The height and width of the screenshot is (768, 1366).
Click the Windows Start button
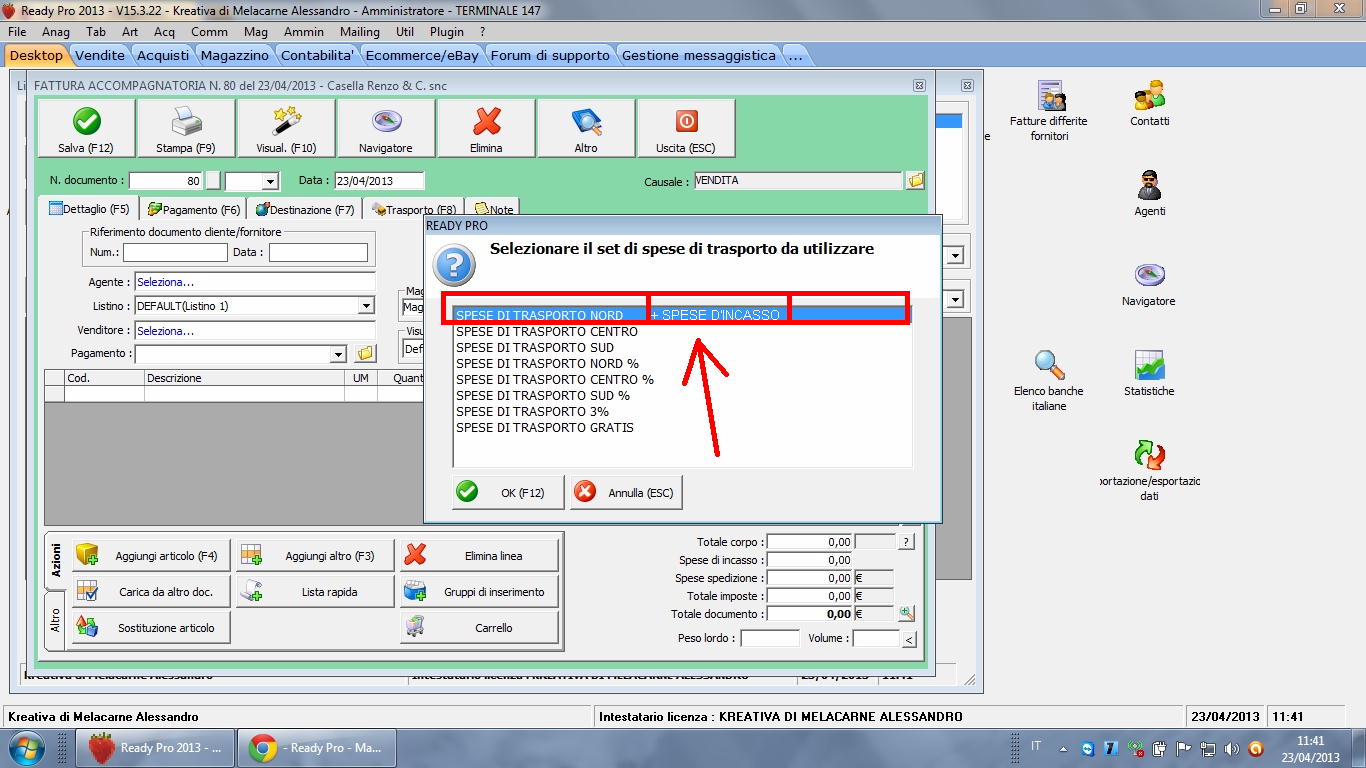25,747
